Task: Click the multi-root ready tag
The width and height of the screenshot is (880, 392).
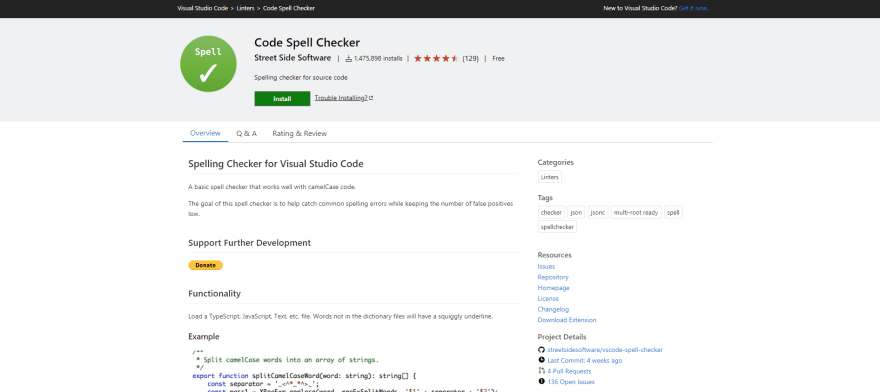Action: [x=636, y=213]
